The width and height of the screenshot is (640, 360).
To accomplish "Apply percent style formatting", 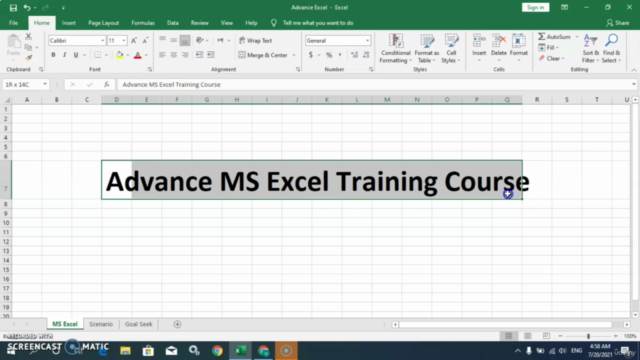I will [329, 55].
